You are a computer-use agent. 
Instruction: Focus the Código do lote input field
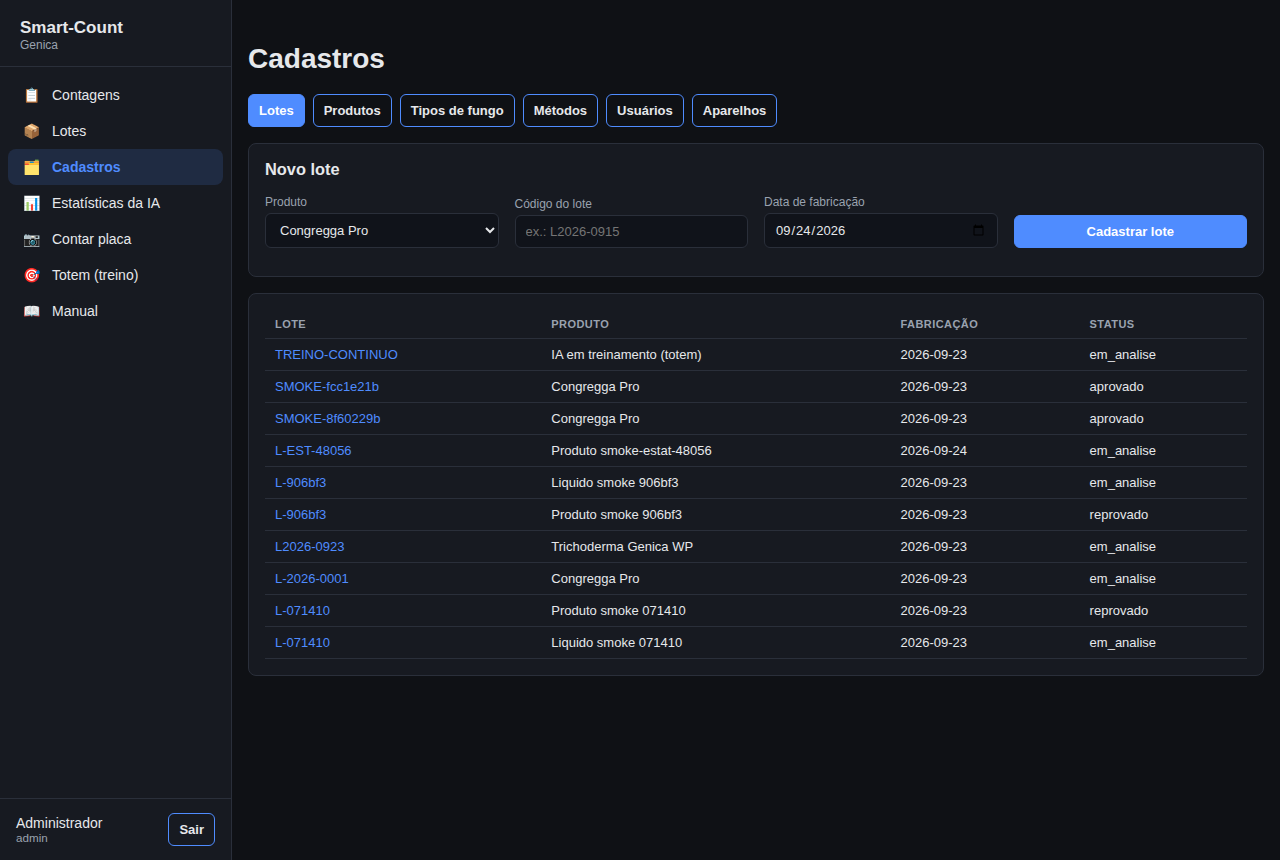pos(631,231)
